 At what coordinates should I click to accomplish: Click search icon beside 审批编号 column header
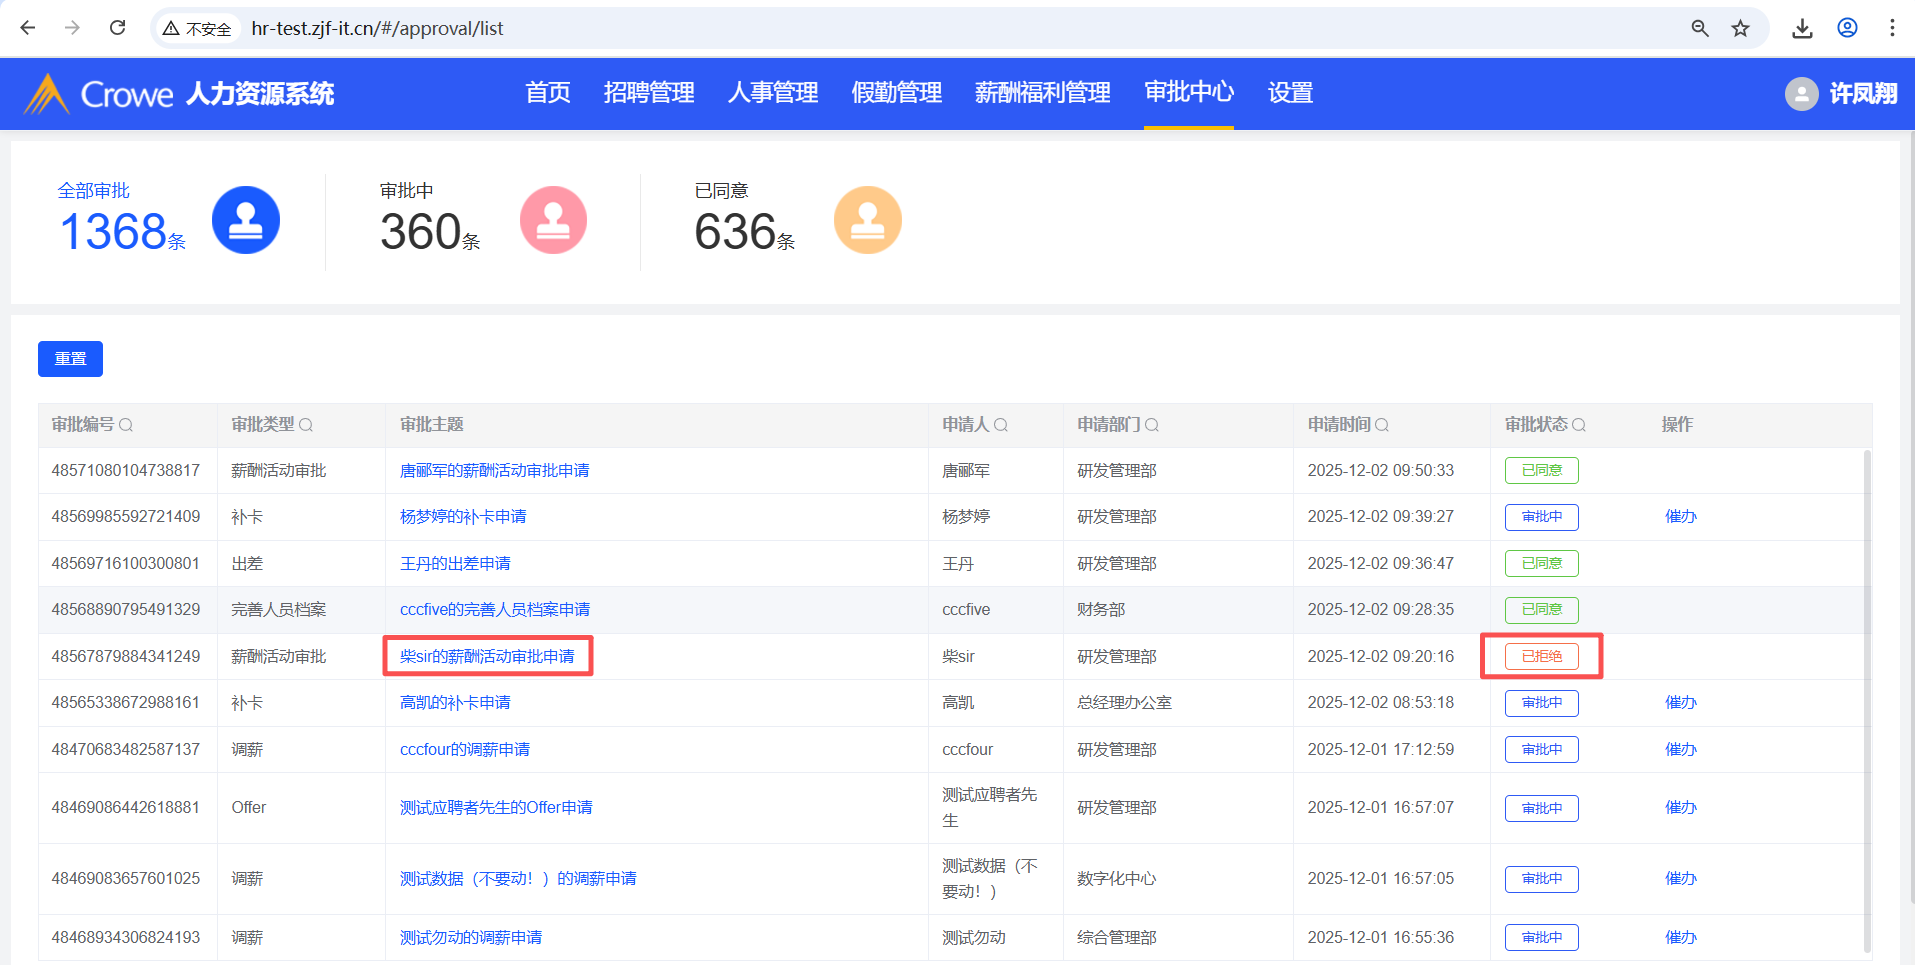pyautogui.click(x=126, y=425)
